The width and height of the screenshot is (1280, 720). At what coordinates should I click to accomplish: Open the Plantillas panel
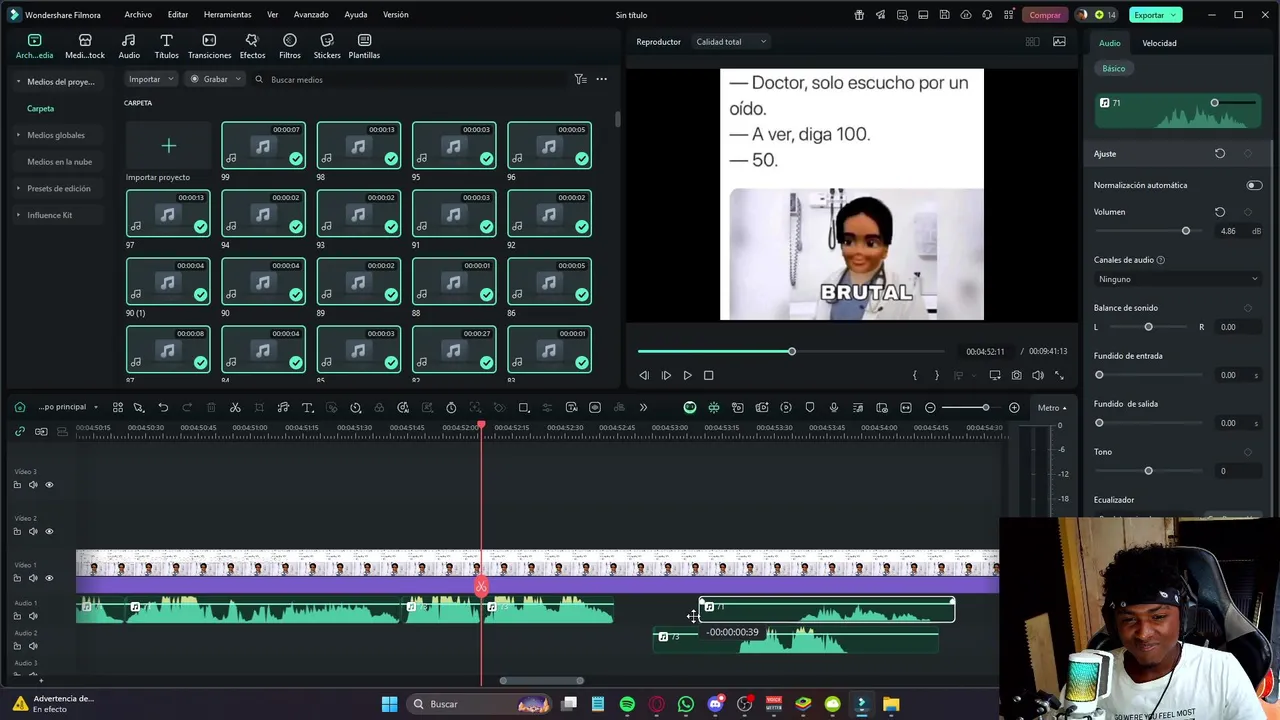(x=364, y=45)
